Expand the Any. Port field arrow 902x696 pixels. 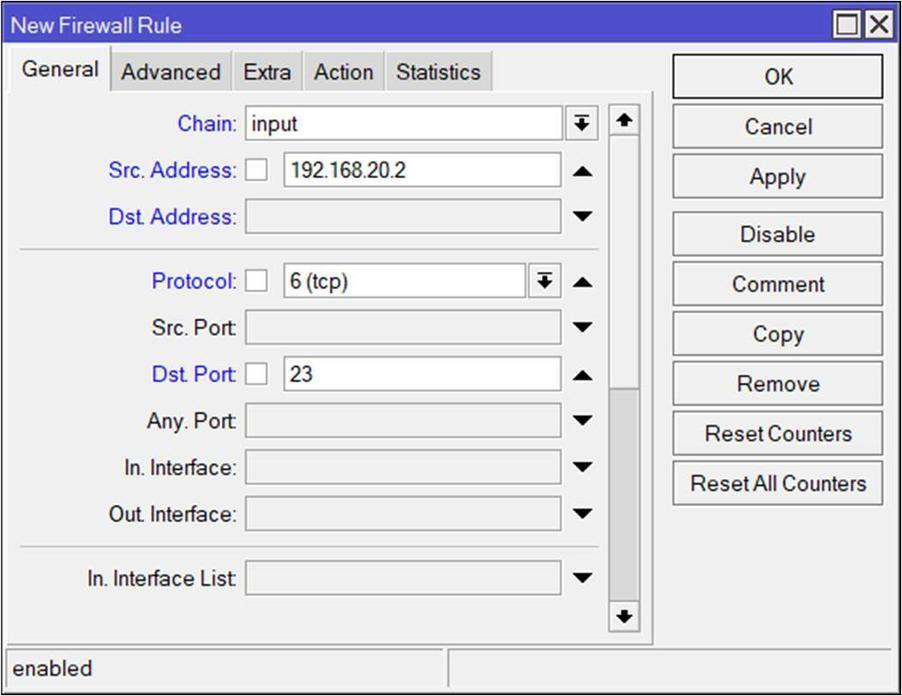coord(582,421)
